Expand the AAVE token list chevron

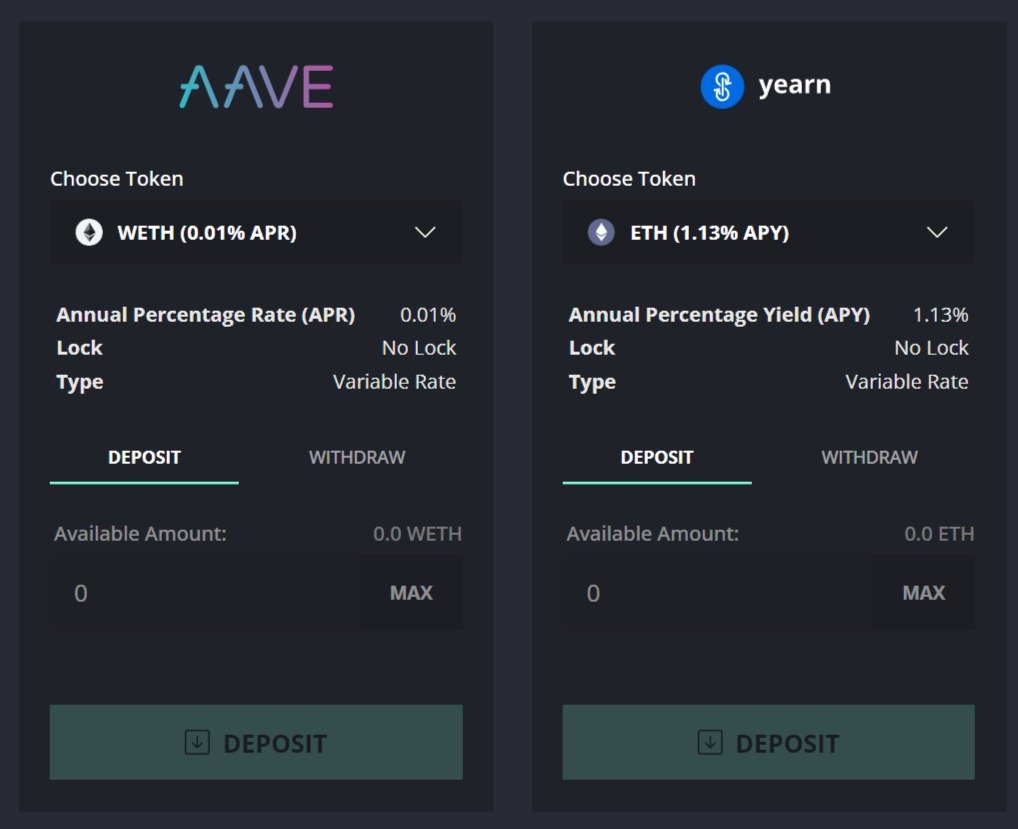[x=425, y=232]
